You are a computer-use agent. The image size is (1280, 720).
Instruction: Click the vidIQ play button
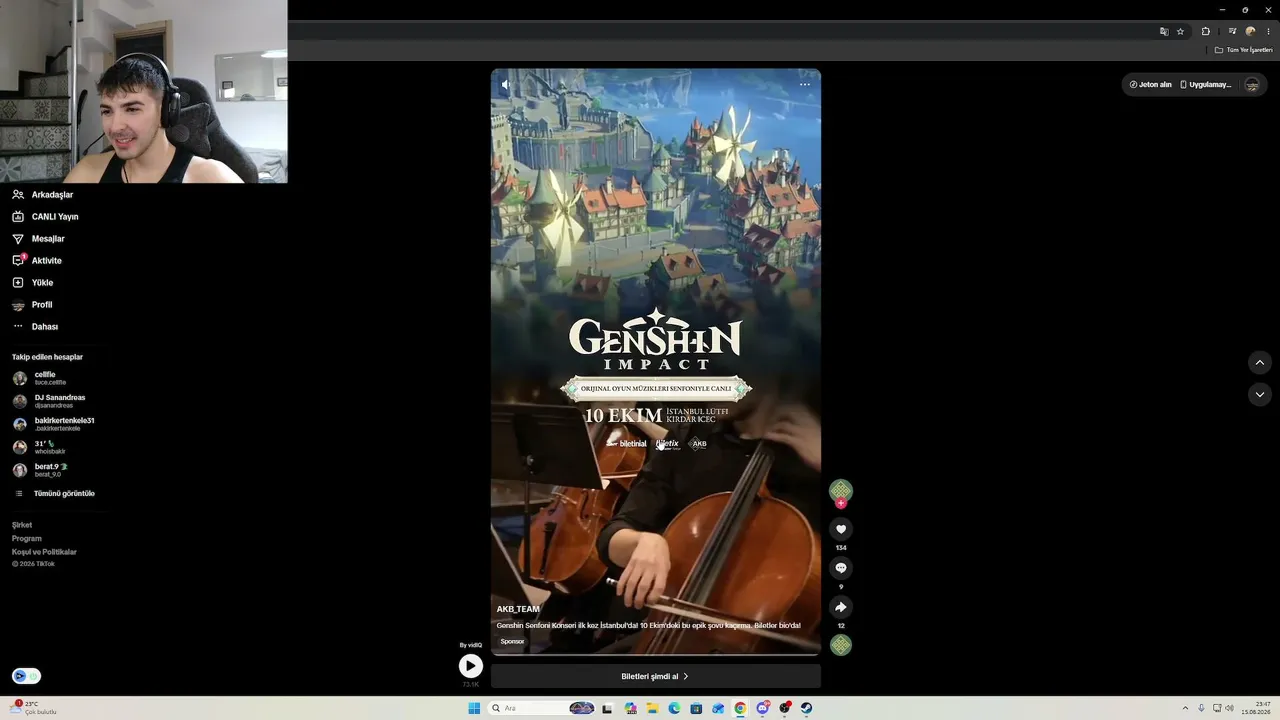pyautogui.click(x=470, y=666)
